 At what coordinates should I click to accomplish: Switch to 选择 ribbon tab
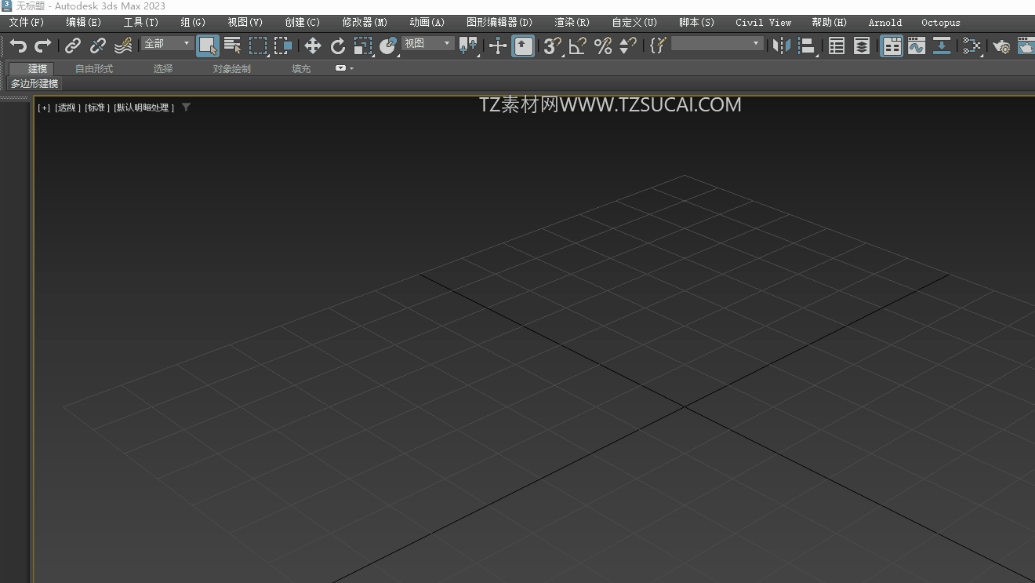[163, 69]
